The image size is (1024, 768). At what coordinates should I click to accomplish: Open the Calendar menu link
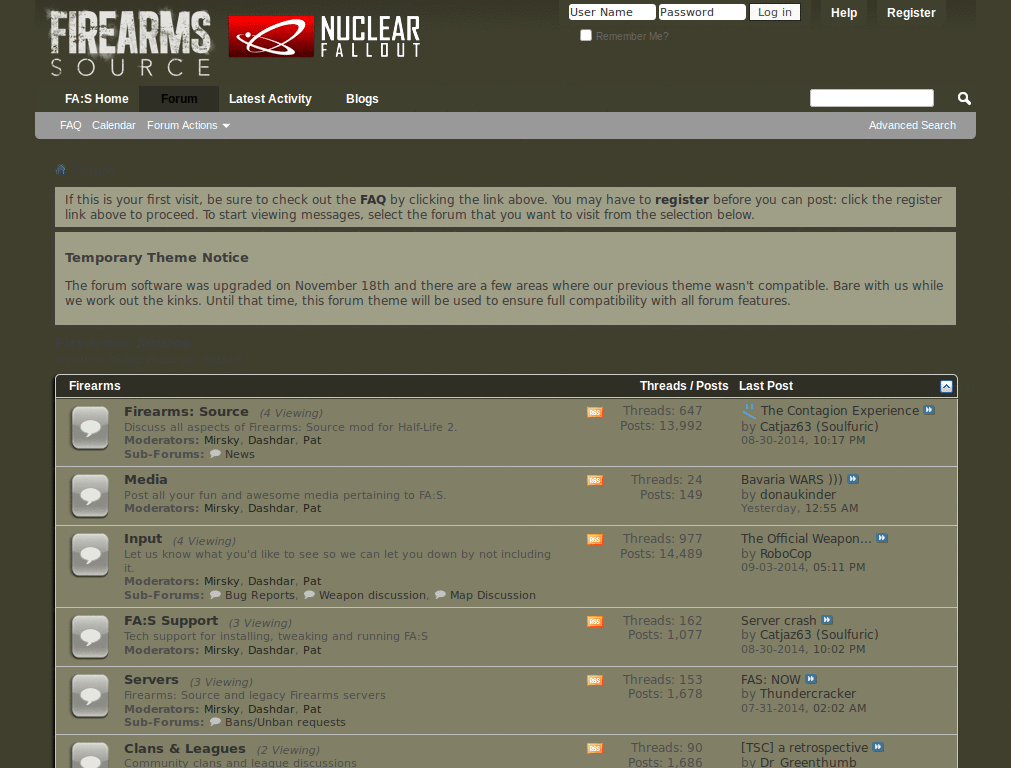point(114,125)
